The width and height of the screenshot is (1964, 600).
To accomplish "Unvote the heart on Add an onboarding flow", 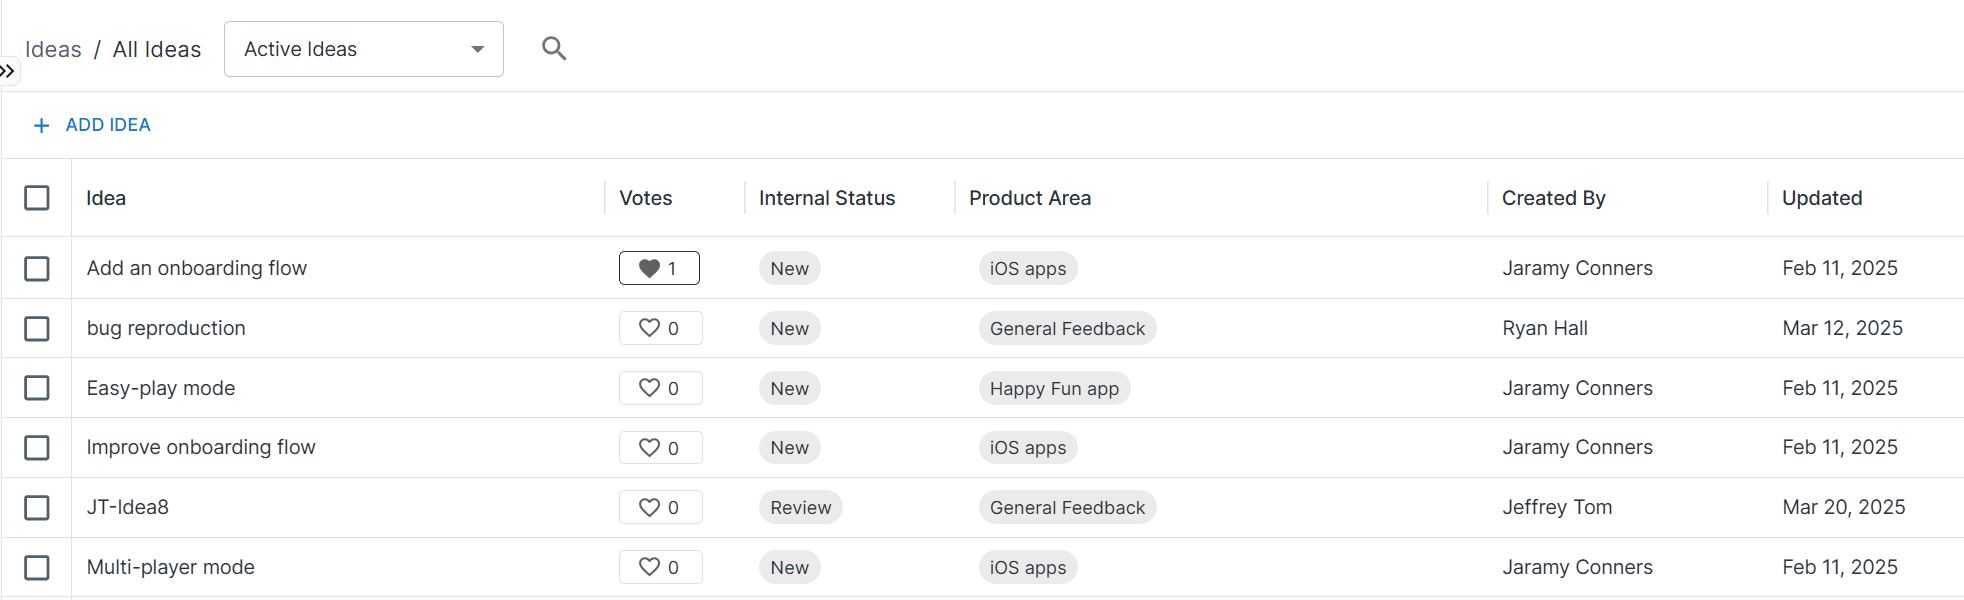I will tap(650, 268).
